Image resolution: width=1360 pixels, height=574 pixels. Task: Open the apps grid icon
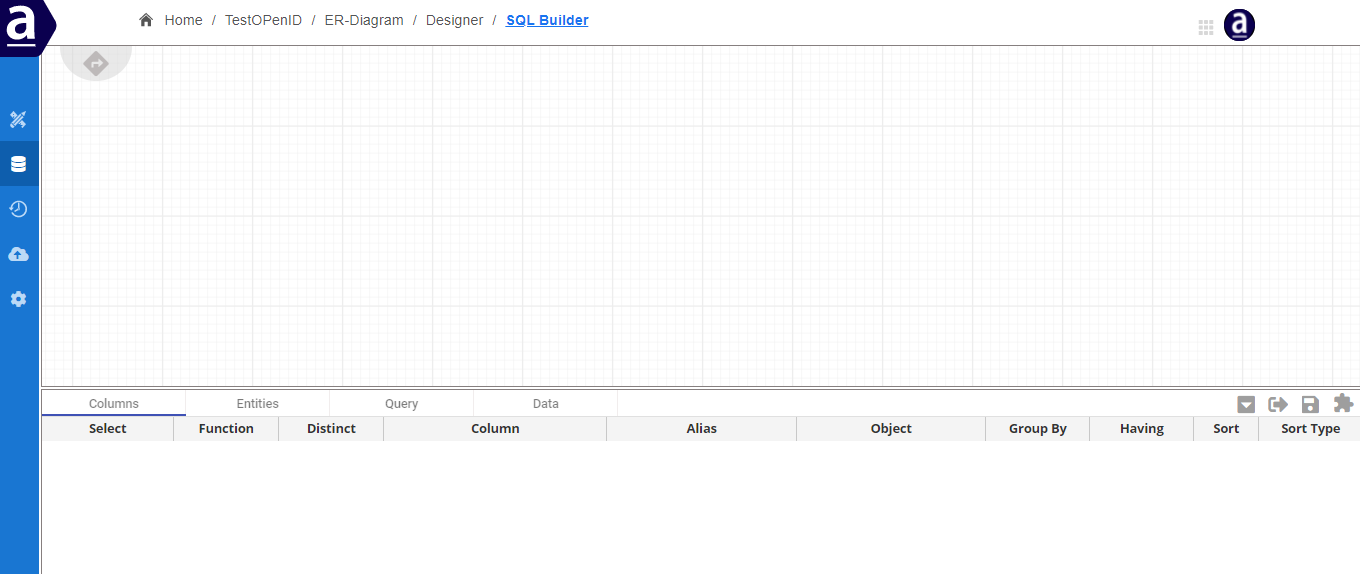point(1206,27)
